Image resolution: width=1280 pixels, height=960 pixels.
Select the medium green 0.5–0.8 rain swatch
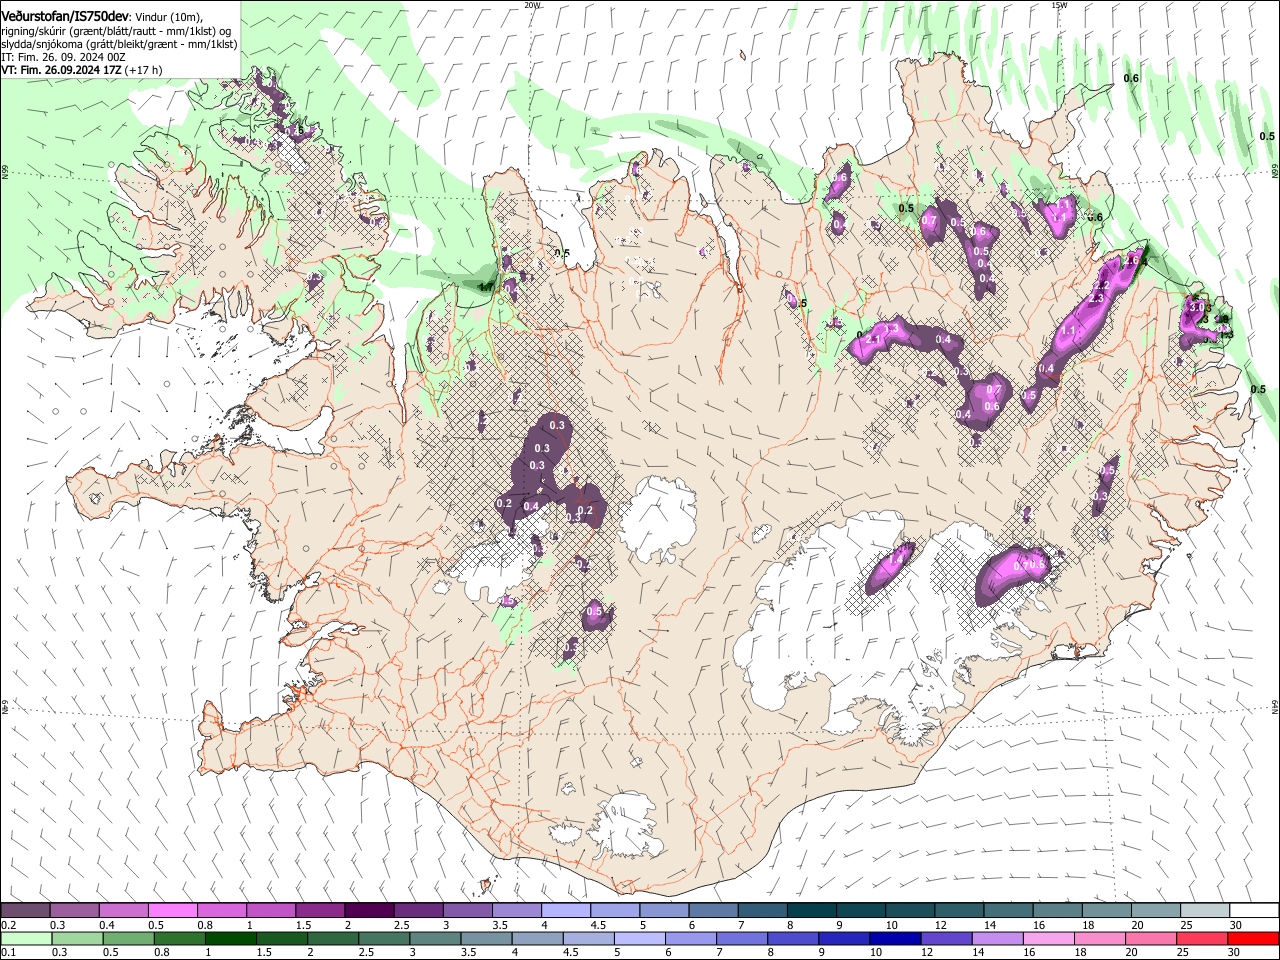[x=127, y=938]
